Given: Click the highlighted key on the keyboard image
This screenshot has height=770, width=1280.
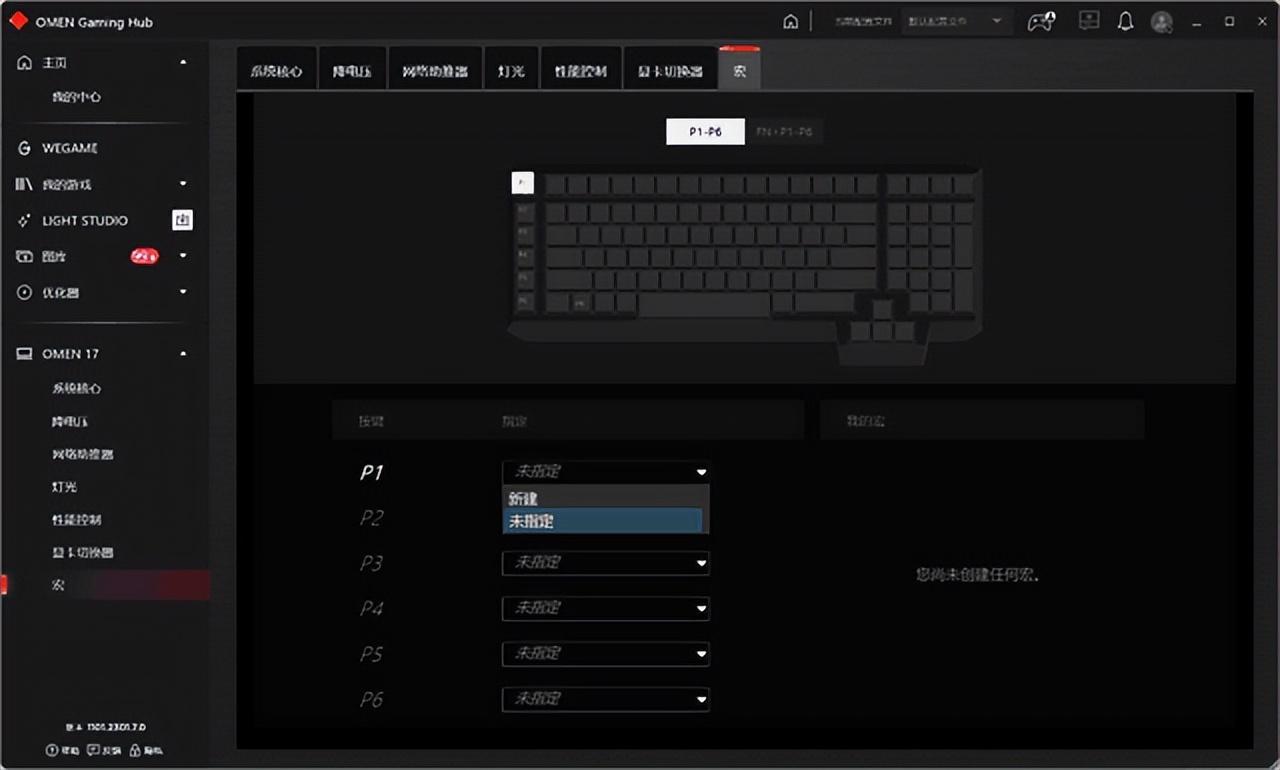Looking at the screenshot, I should pos(522,182).
